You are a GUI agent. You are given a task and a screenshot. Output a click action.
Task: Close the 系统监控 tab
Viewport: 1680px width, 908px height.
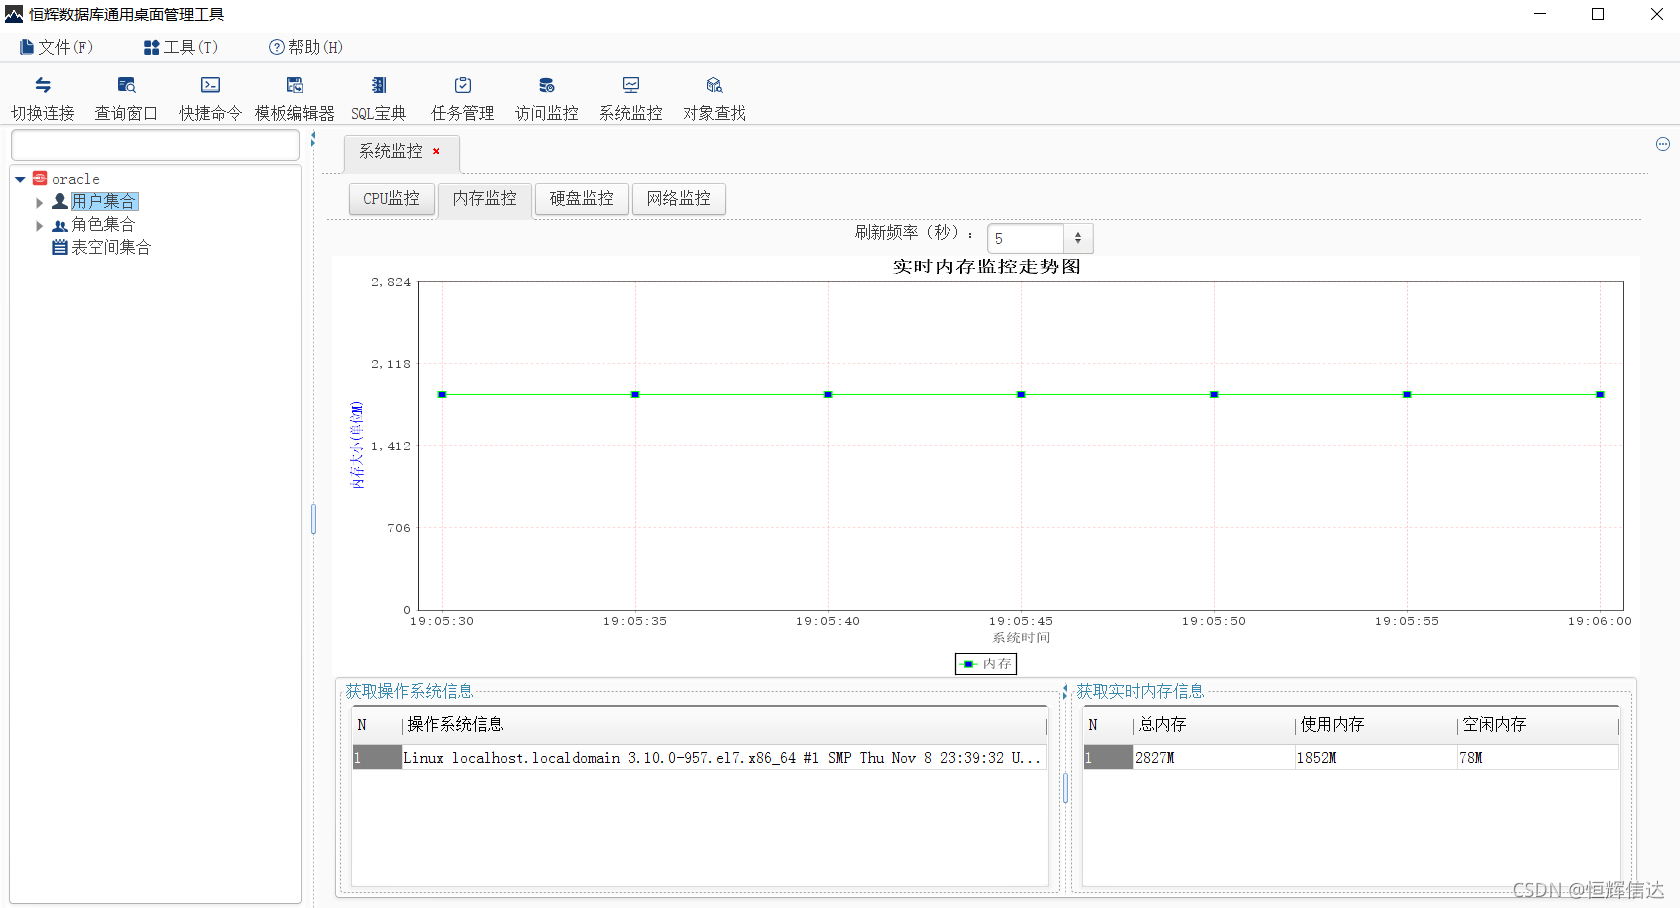[x=436, y=151]
